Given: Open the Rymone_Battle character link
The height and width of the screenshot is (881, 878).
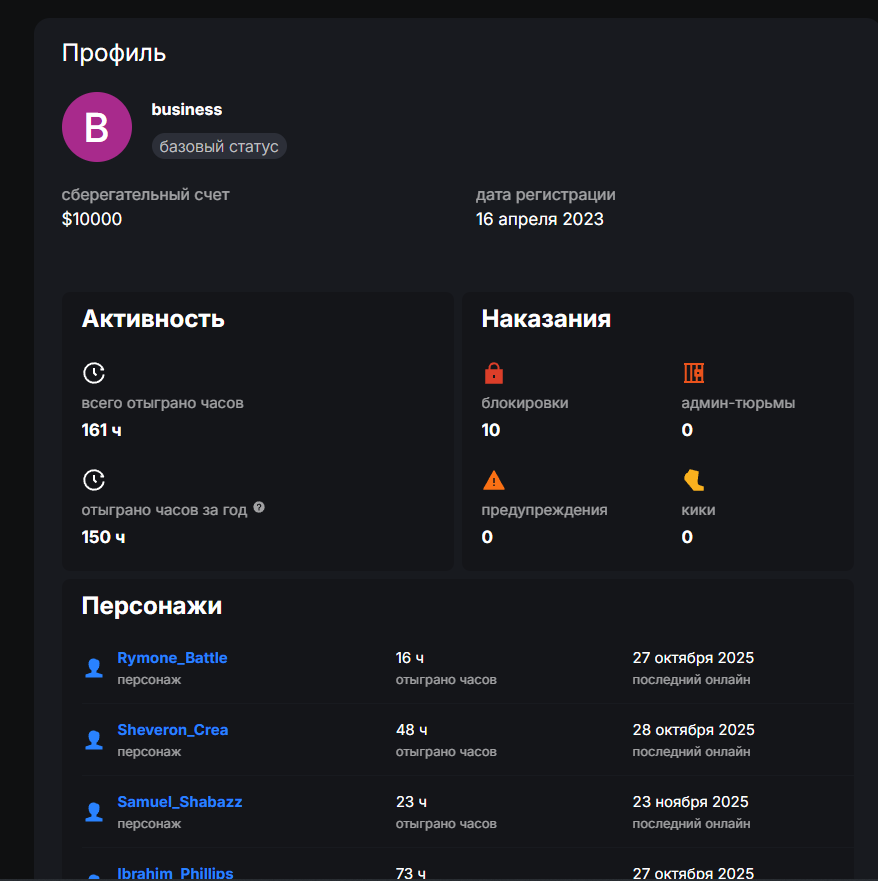Looking at the screenshot, I should [x=172, y=658].
